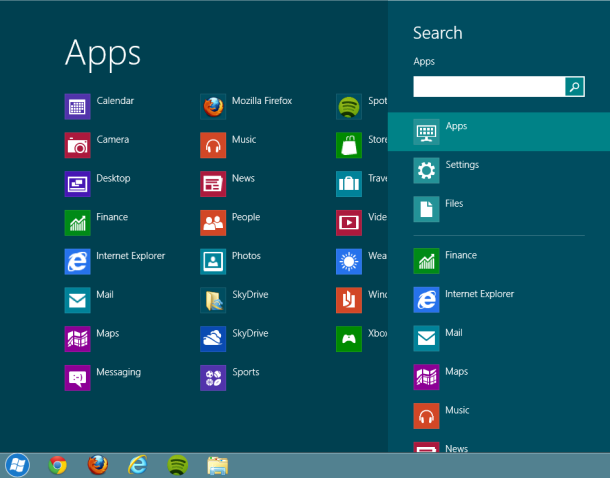Open the Finance icon in Apps list

[77, 223]
